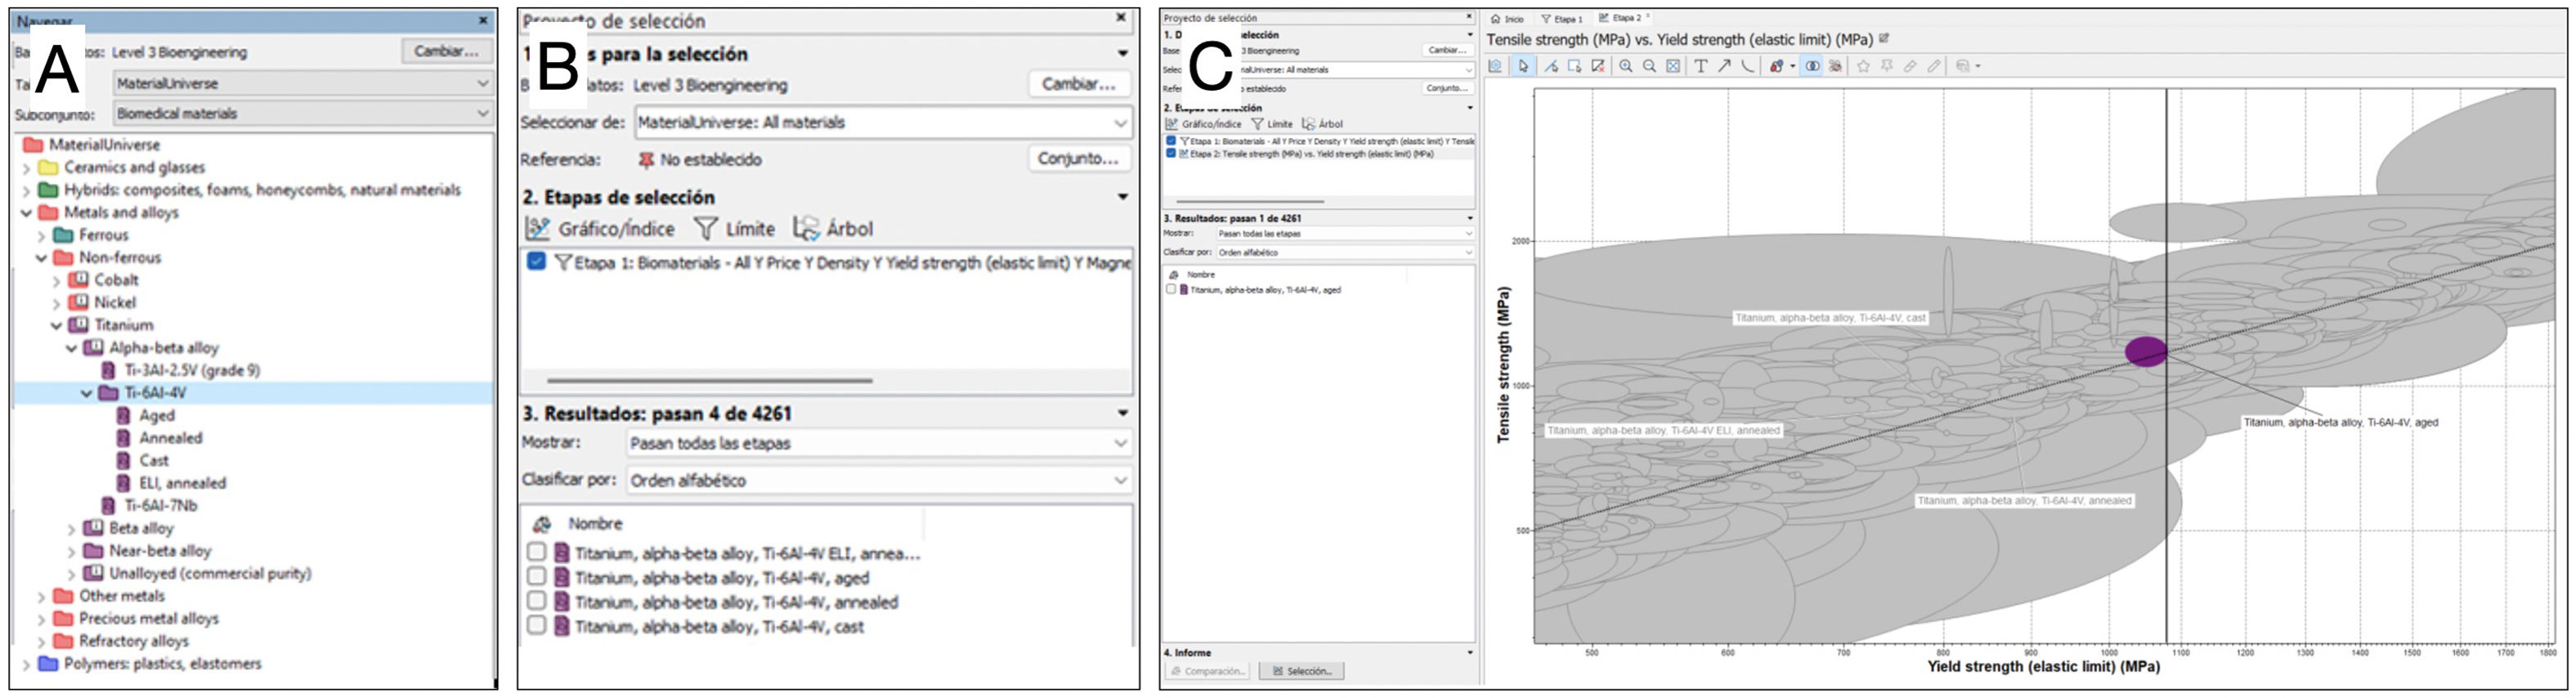Open Clasificar por dropdown in panel B
The image size is (2576, 698).
point(878,480)
